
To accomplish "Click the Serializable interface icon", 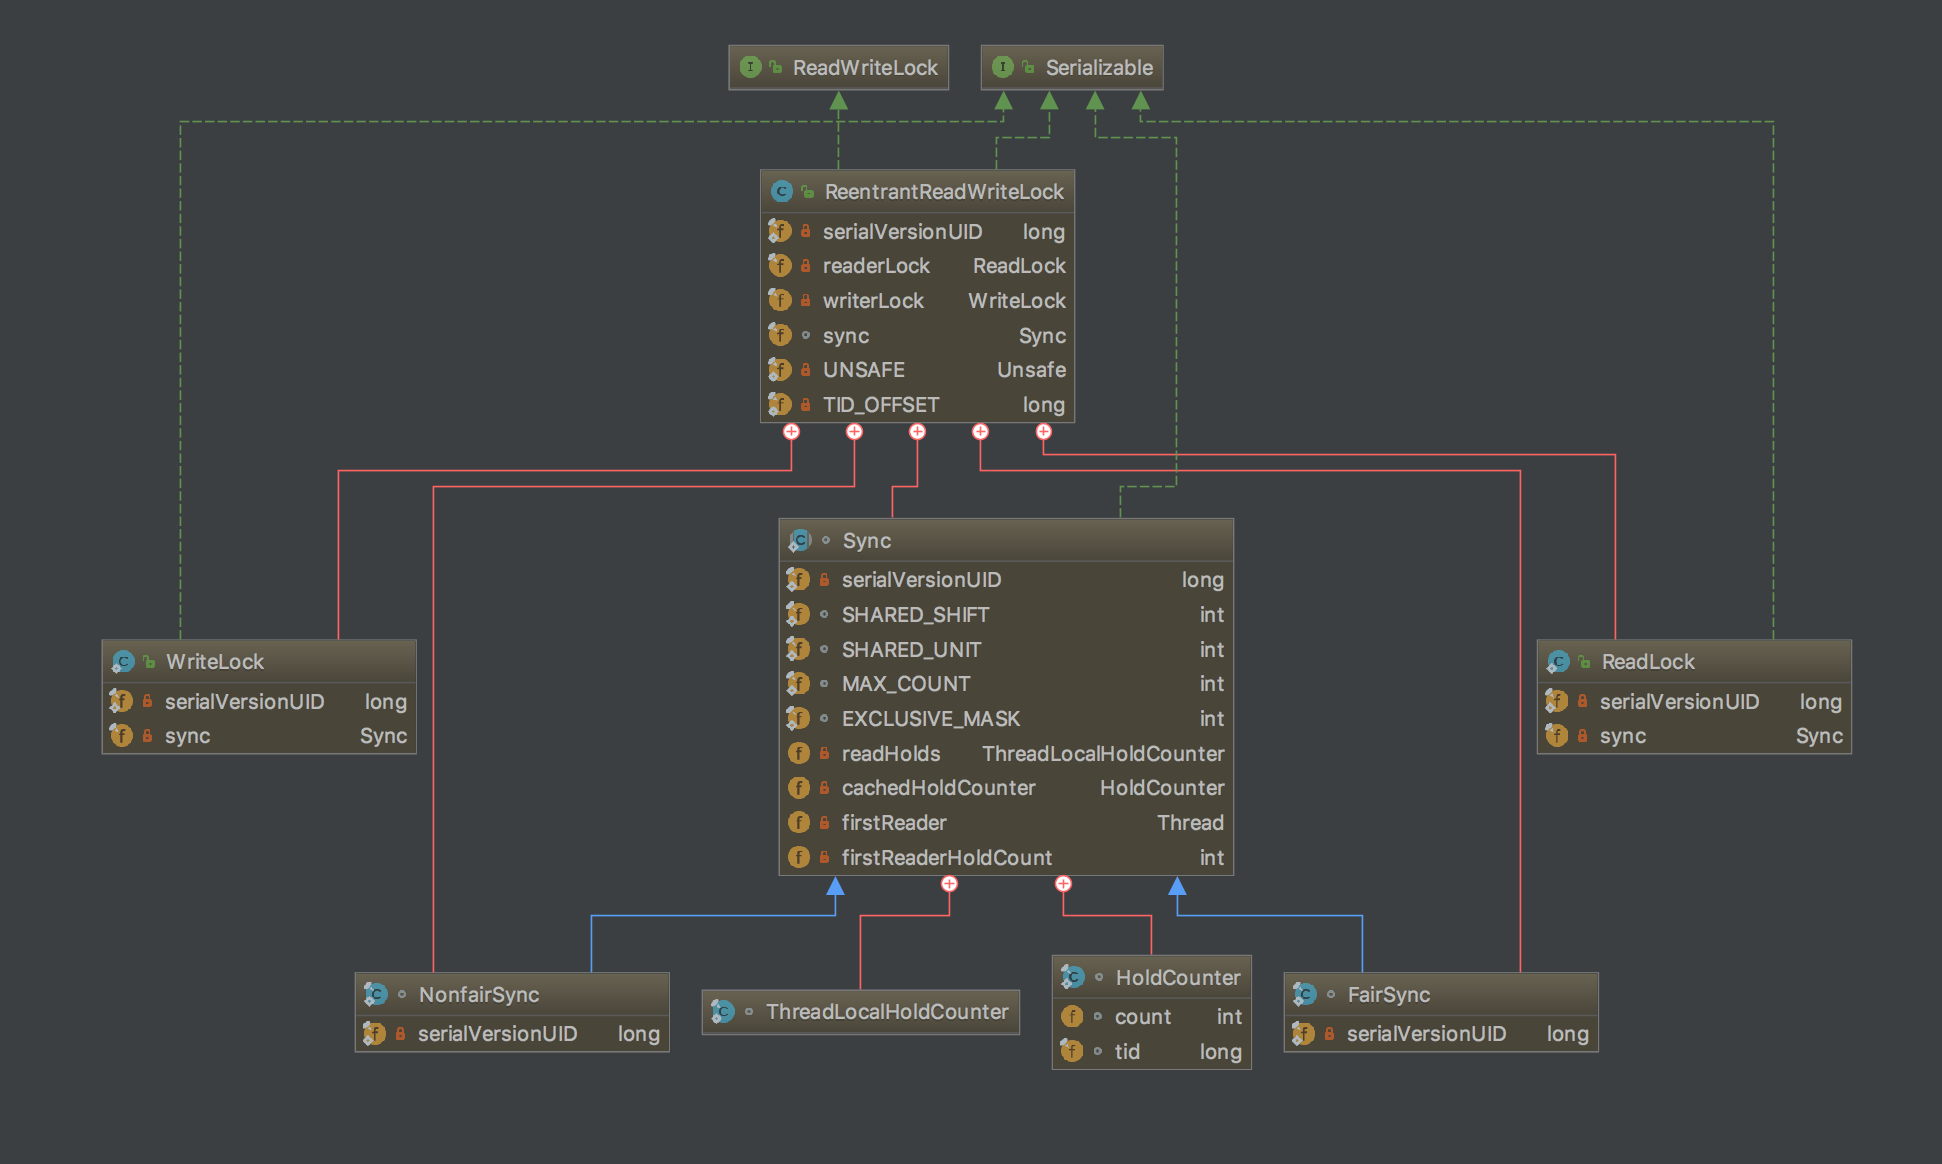I will (x=1002, y=67).
